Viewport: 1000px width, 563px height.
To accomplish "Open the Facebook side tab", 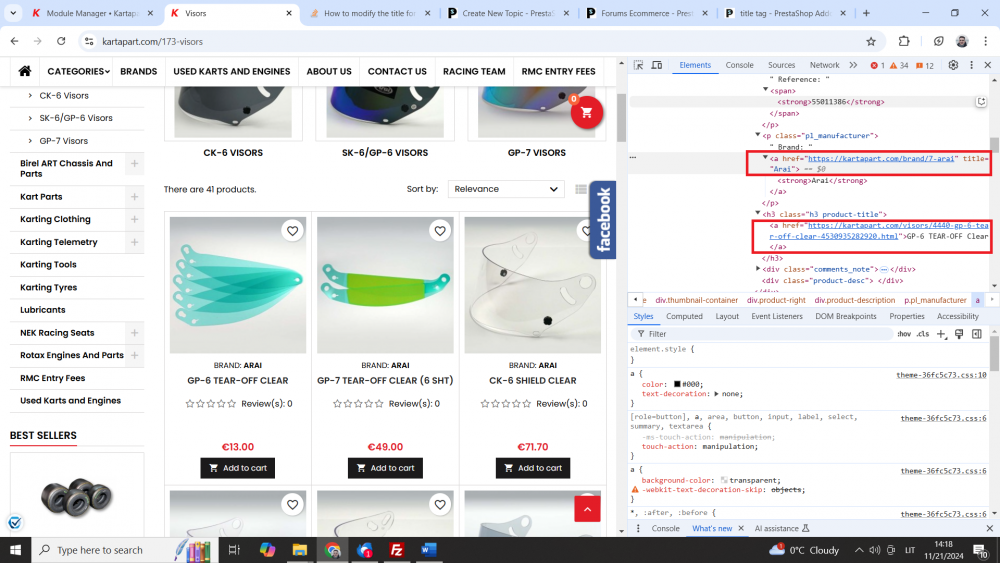I will [x=603, y=219].
